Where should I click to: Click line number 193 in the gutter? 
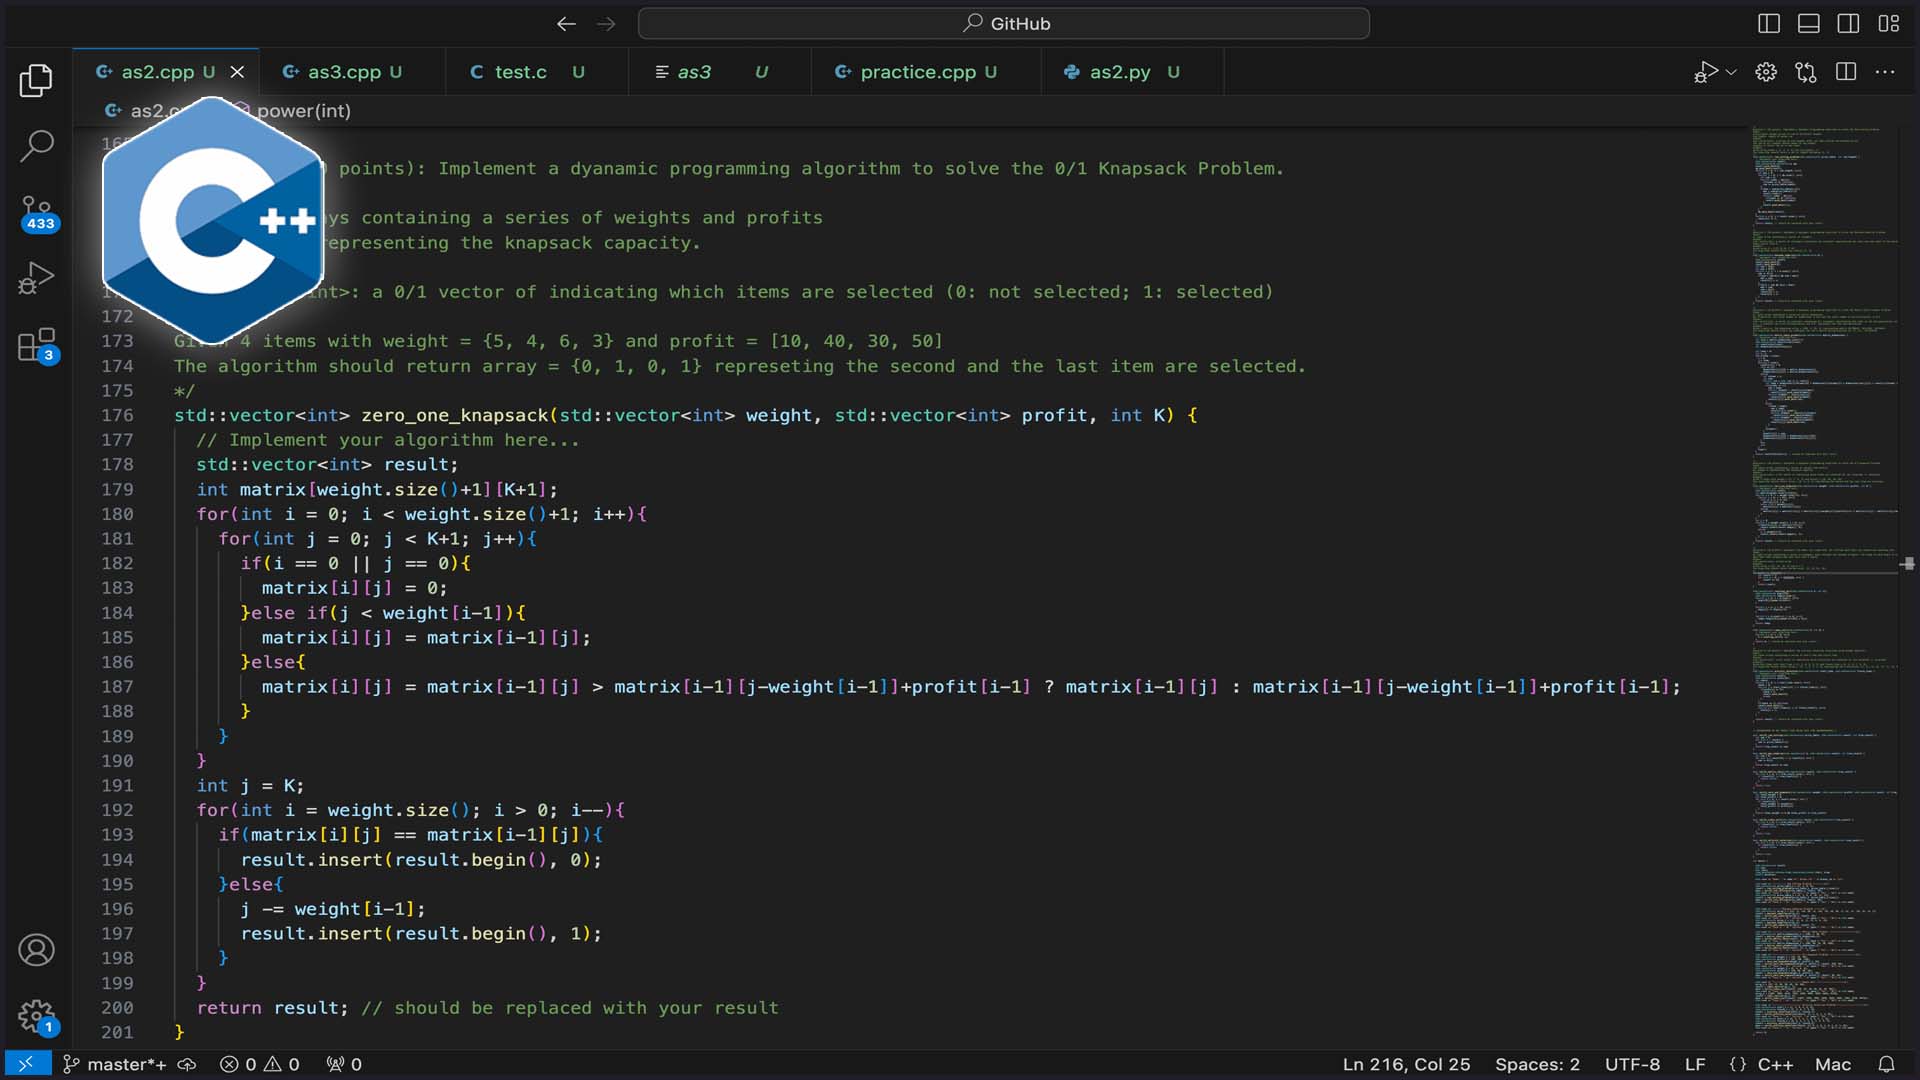[x=117, y=835]
